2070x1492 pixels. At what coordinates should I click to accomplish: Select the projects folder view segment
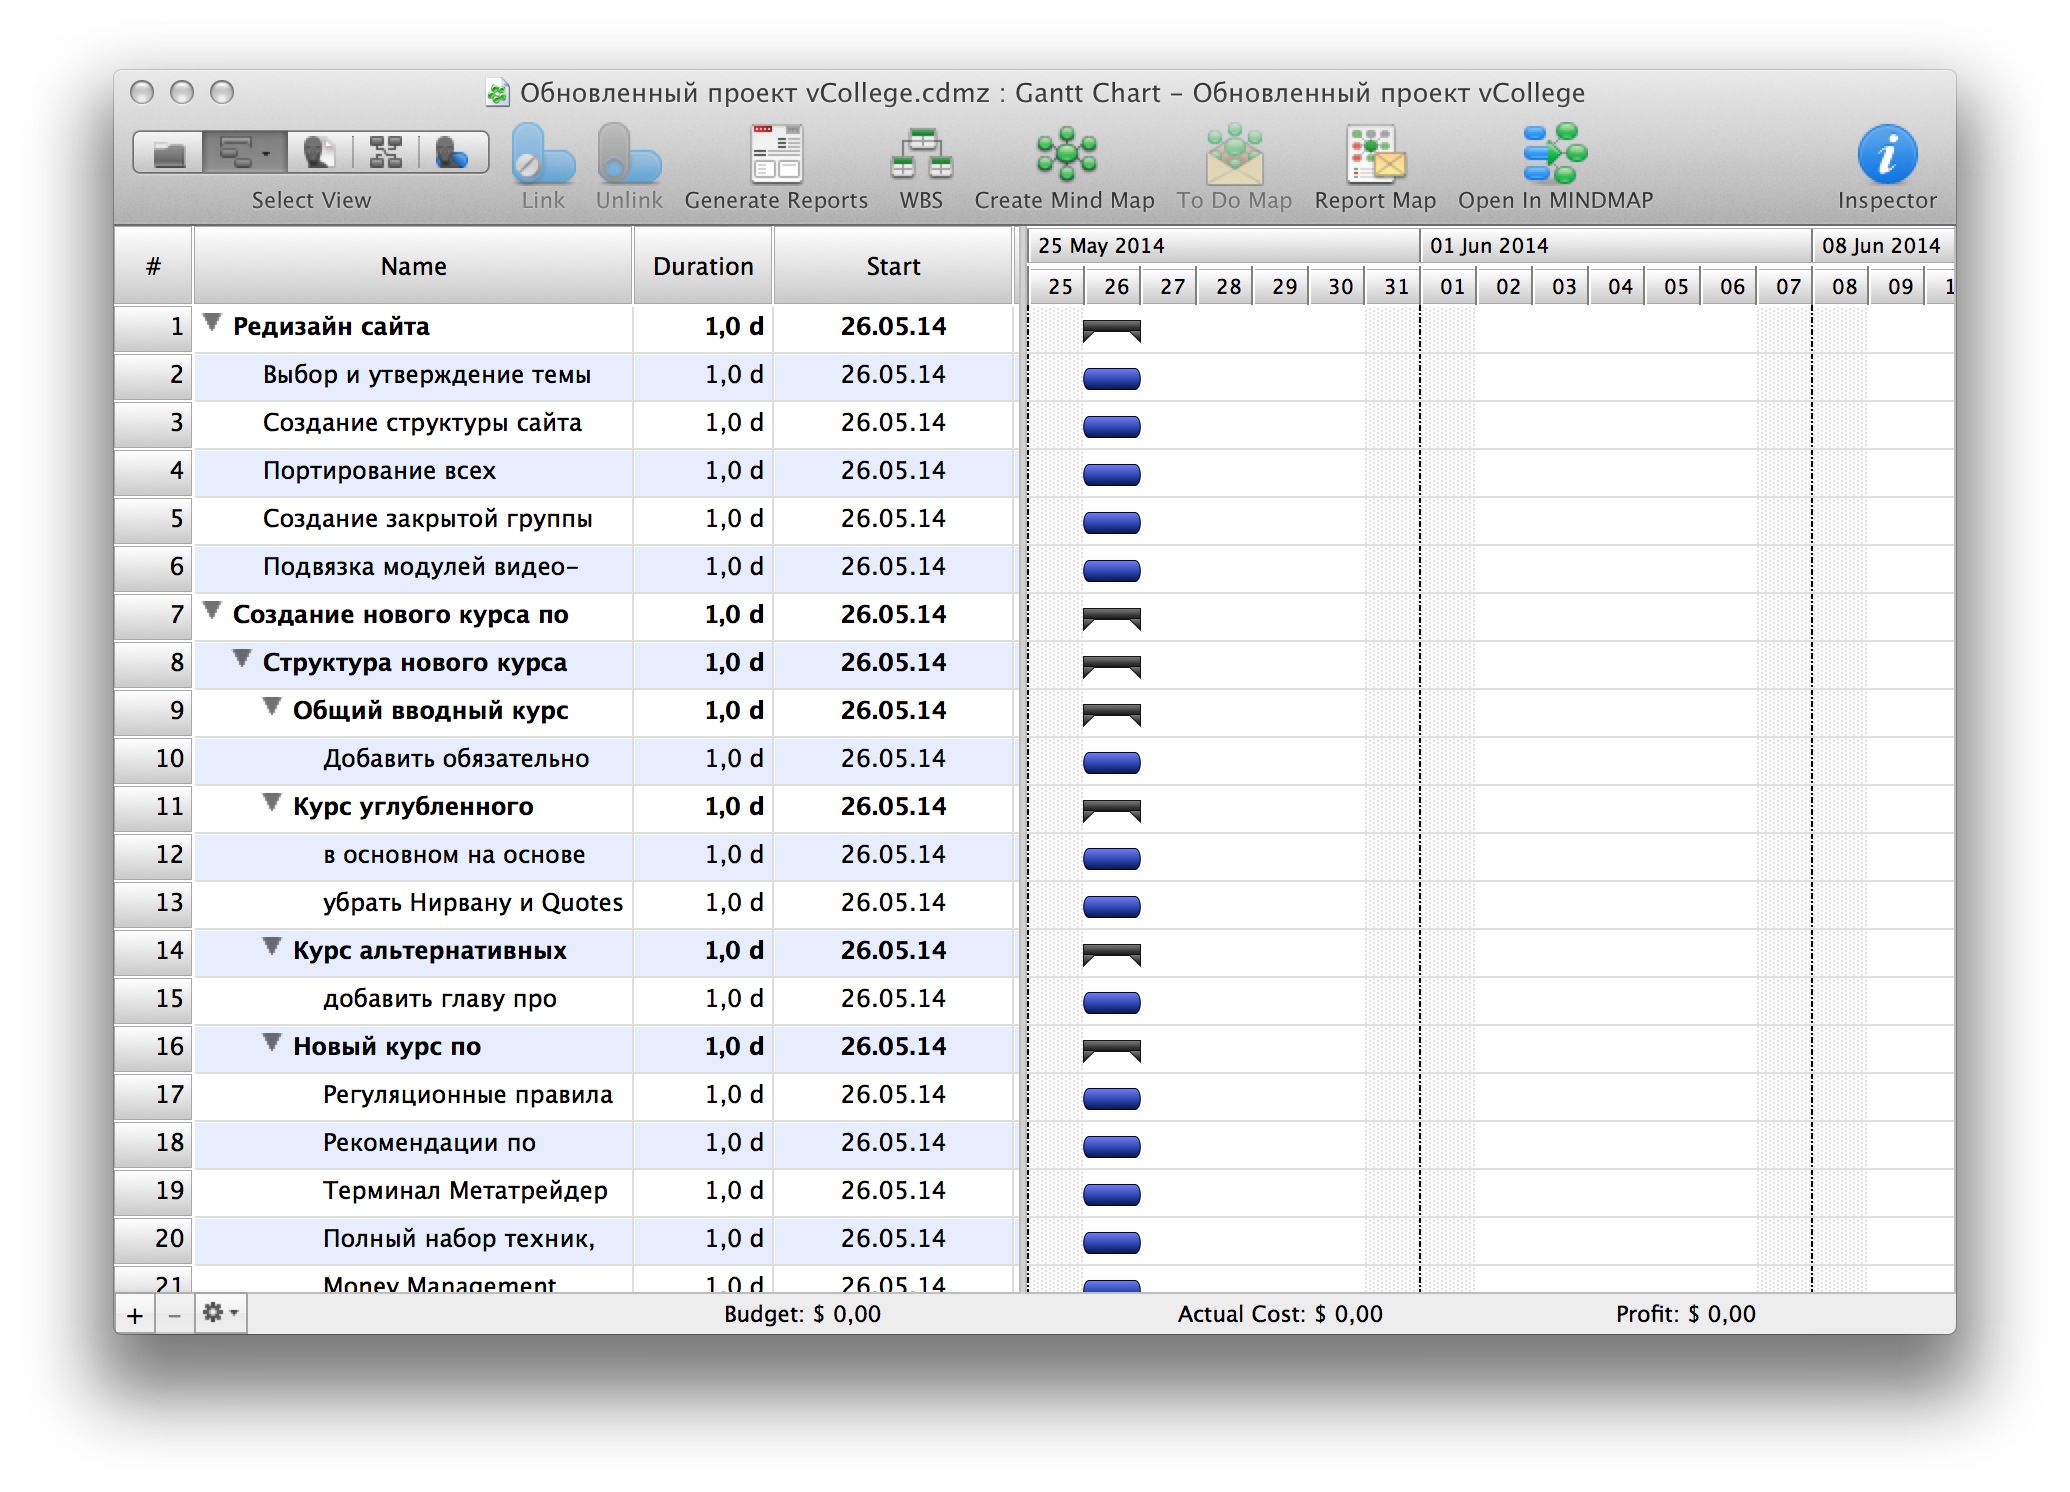click(x=169, y=153)
